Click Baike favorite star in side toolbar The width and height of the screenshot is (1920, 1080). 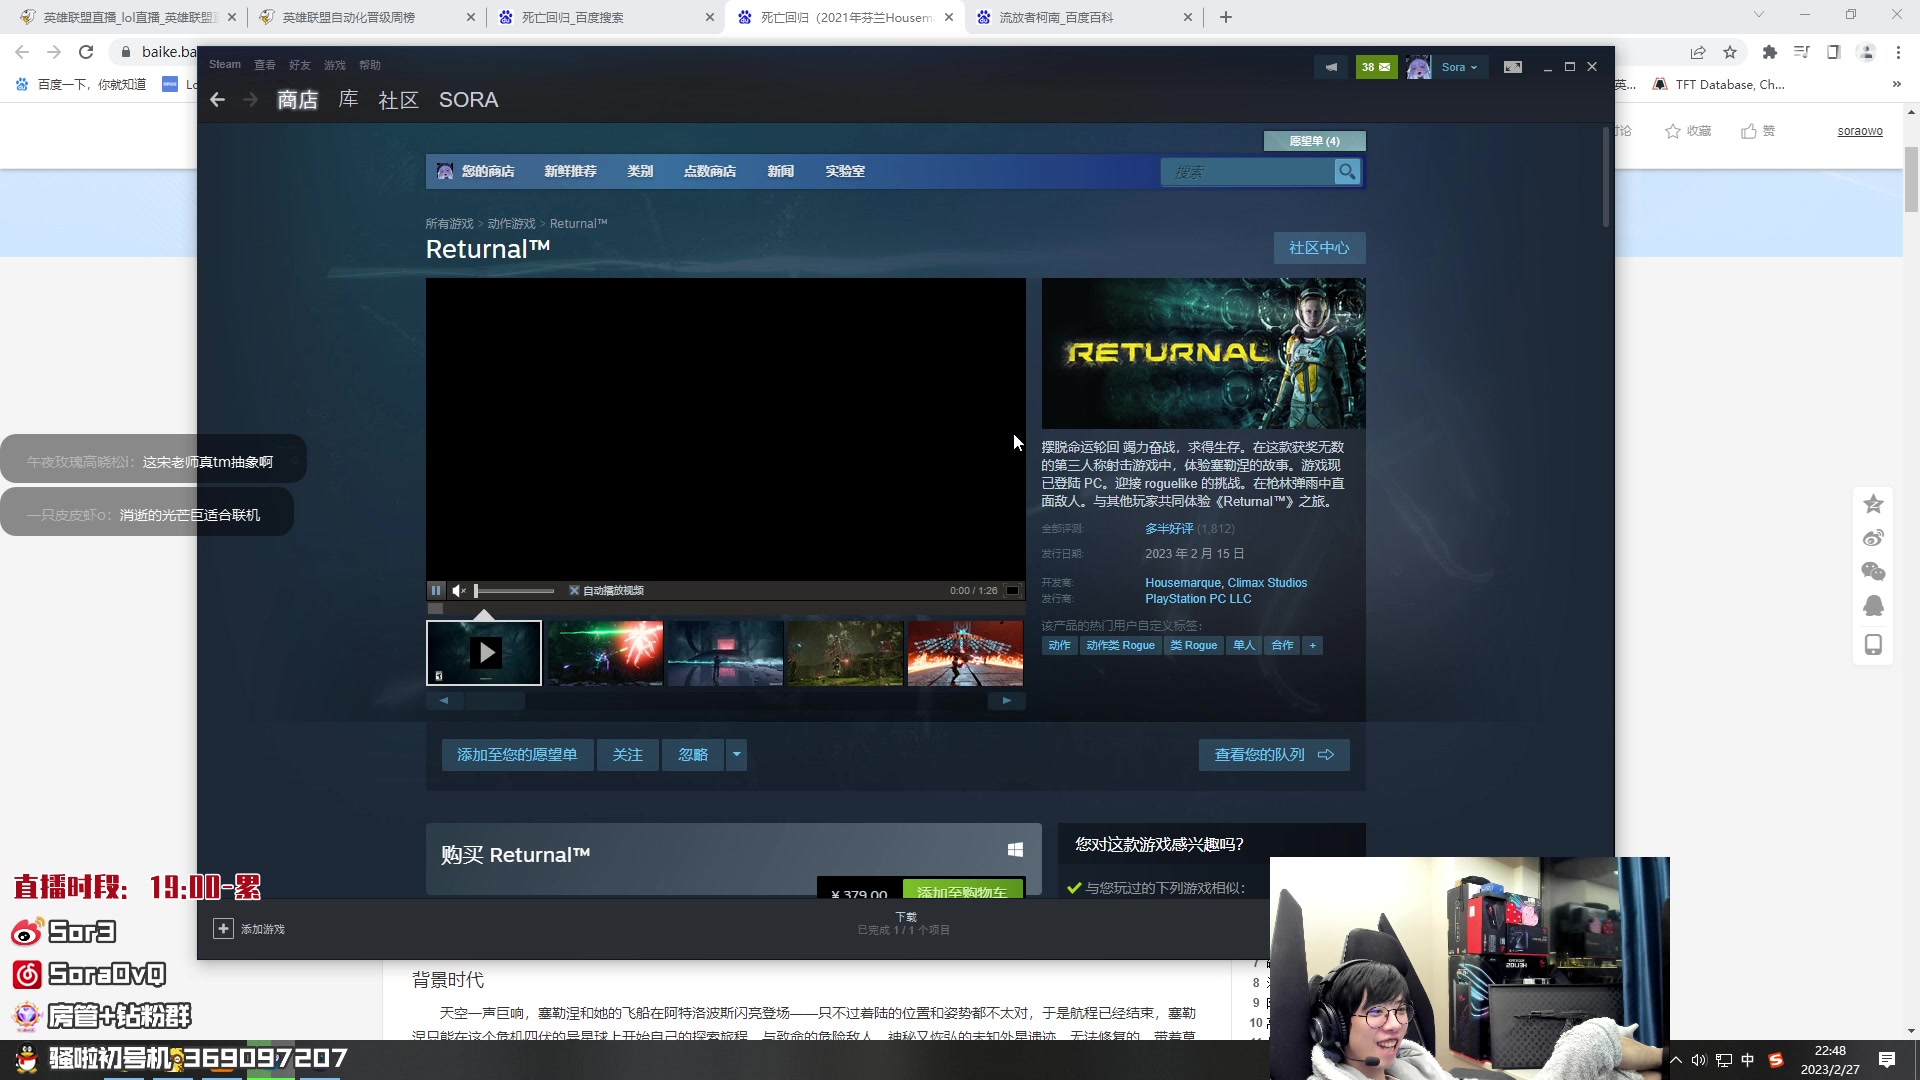click(x=1873, y=504)
